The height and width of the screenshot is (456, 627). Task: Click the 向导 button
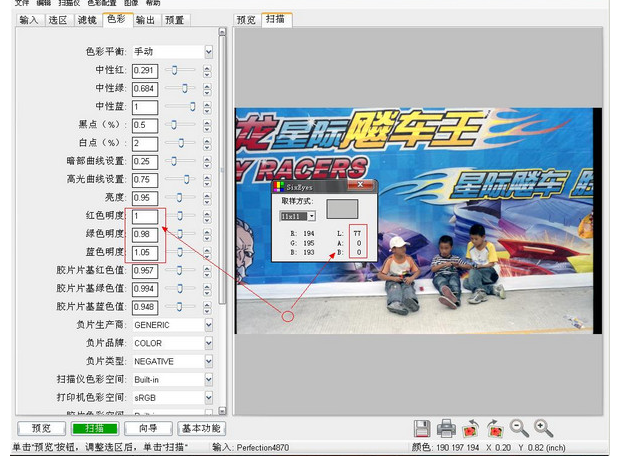point(148,428)
